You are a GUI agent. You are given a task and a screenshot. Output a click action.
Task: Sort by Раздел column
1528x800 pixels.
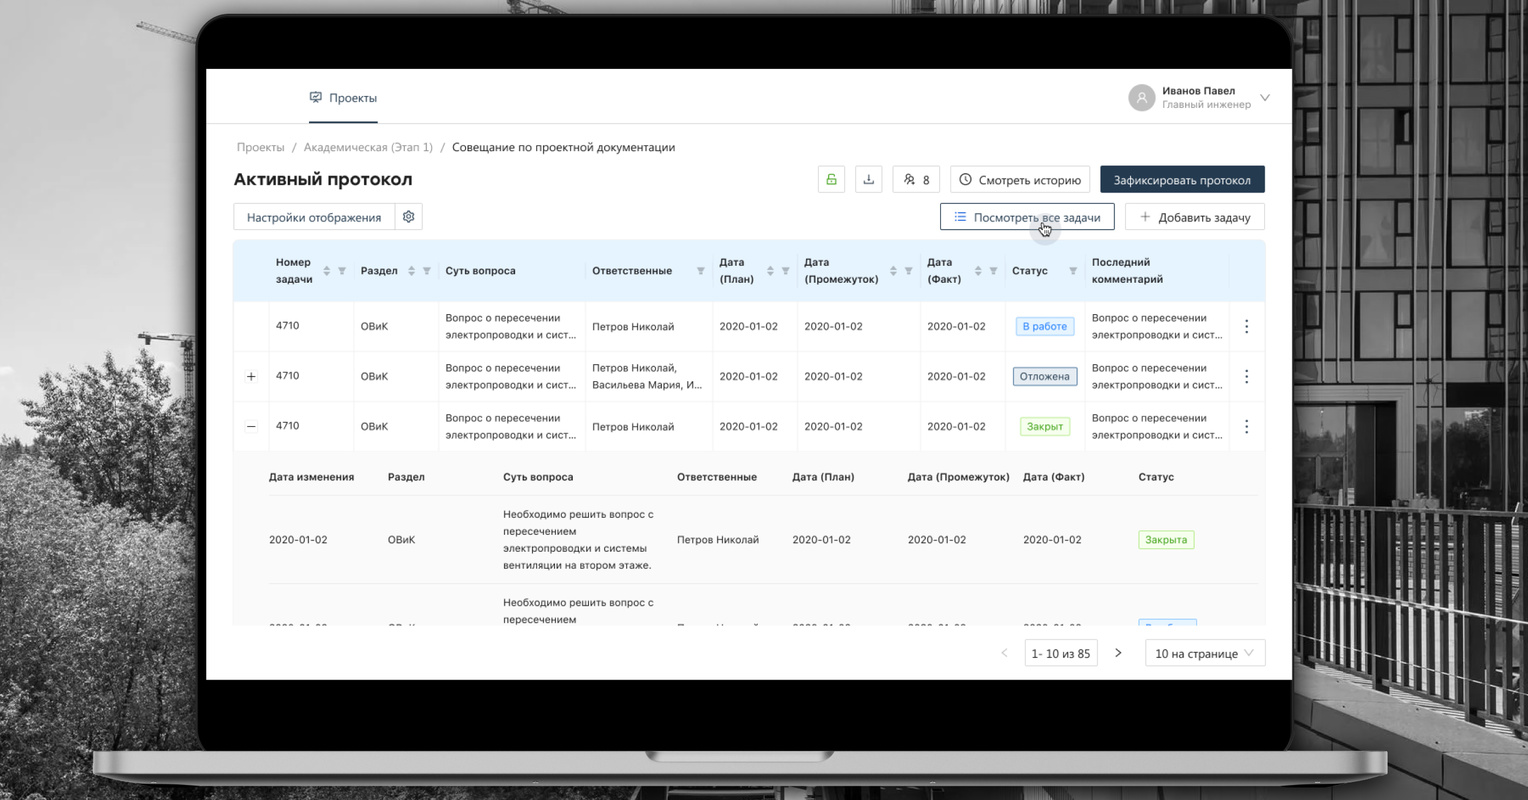[411, 271]
